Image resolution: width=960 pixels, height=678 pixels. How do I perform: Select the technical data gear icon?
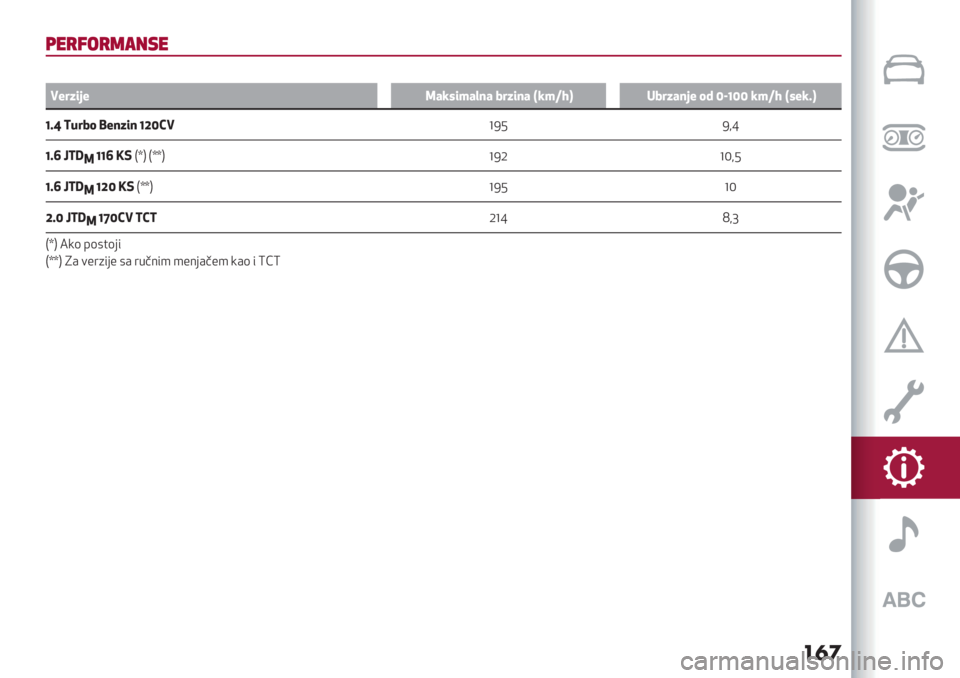tap(904, 468)
